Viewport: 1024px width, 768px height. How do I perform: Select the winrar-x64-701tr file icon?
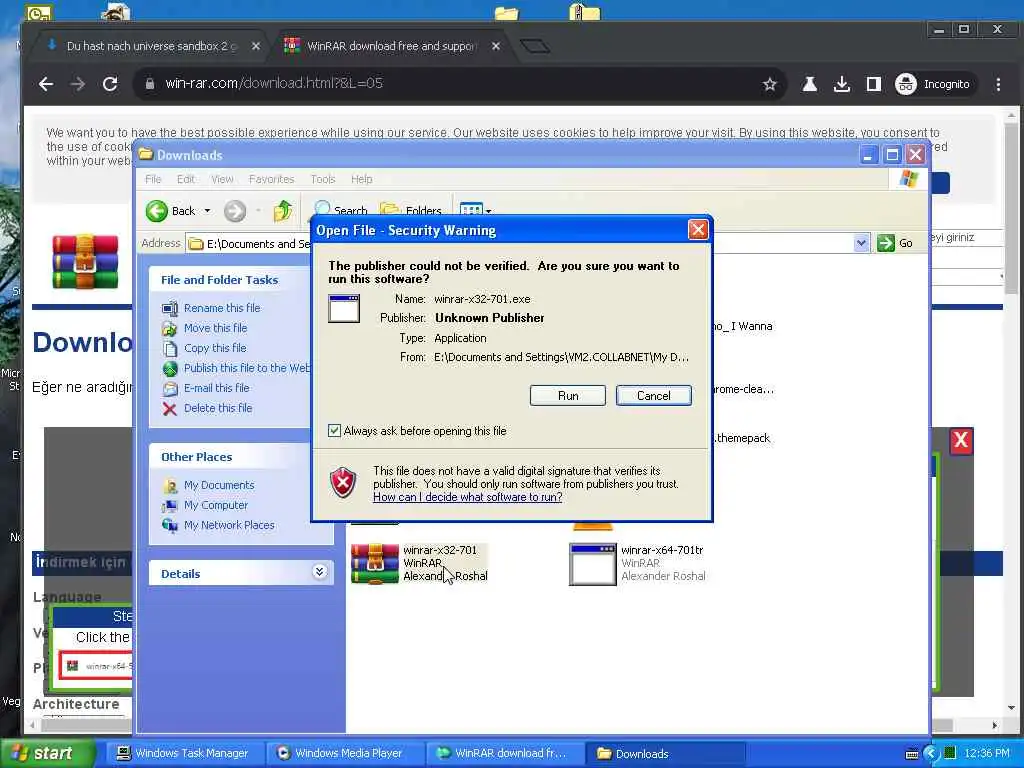[592, 564]
